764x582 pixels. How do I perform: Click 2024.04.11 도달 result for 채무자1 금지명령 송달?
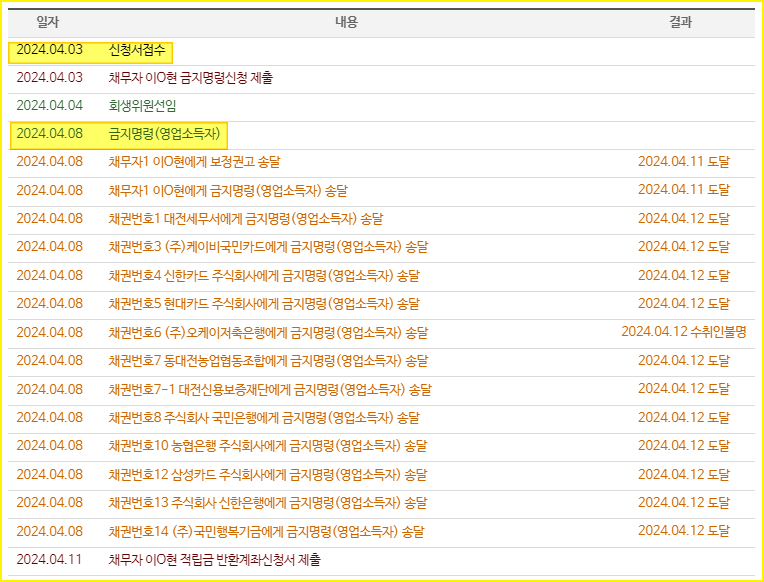click(684, 190)
